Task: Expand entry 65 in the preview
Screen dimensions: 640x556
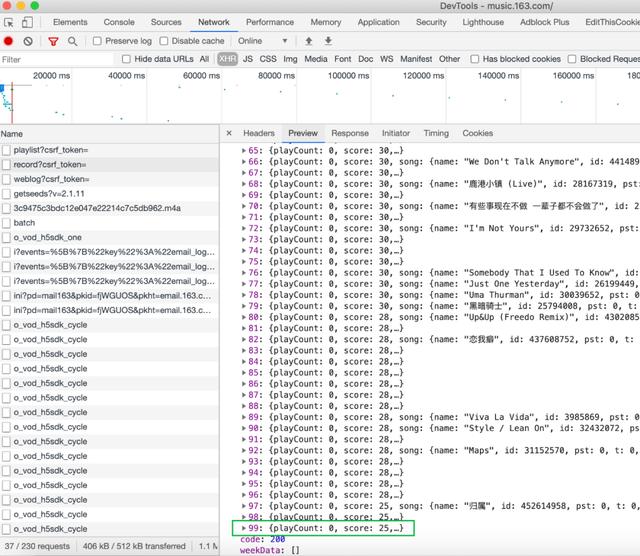Action: [244, 151]
